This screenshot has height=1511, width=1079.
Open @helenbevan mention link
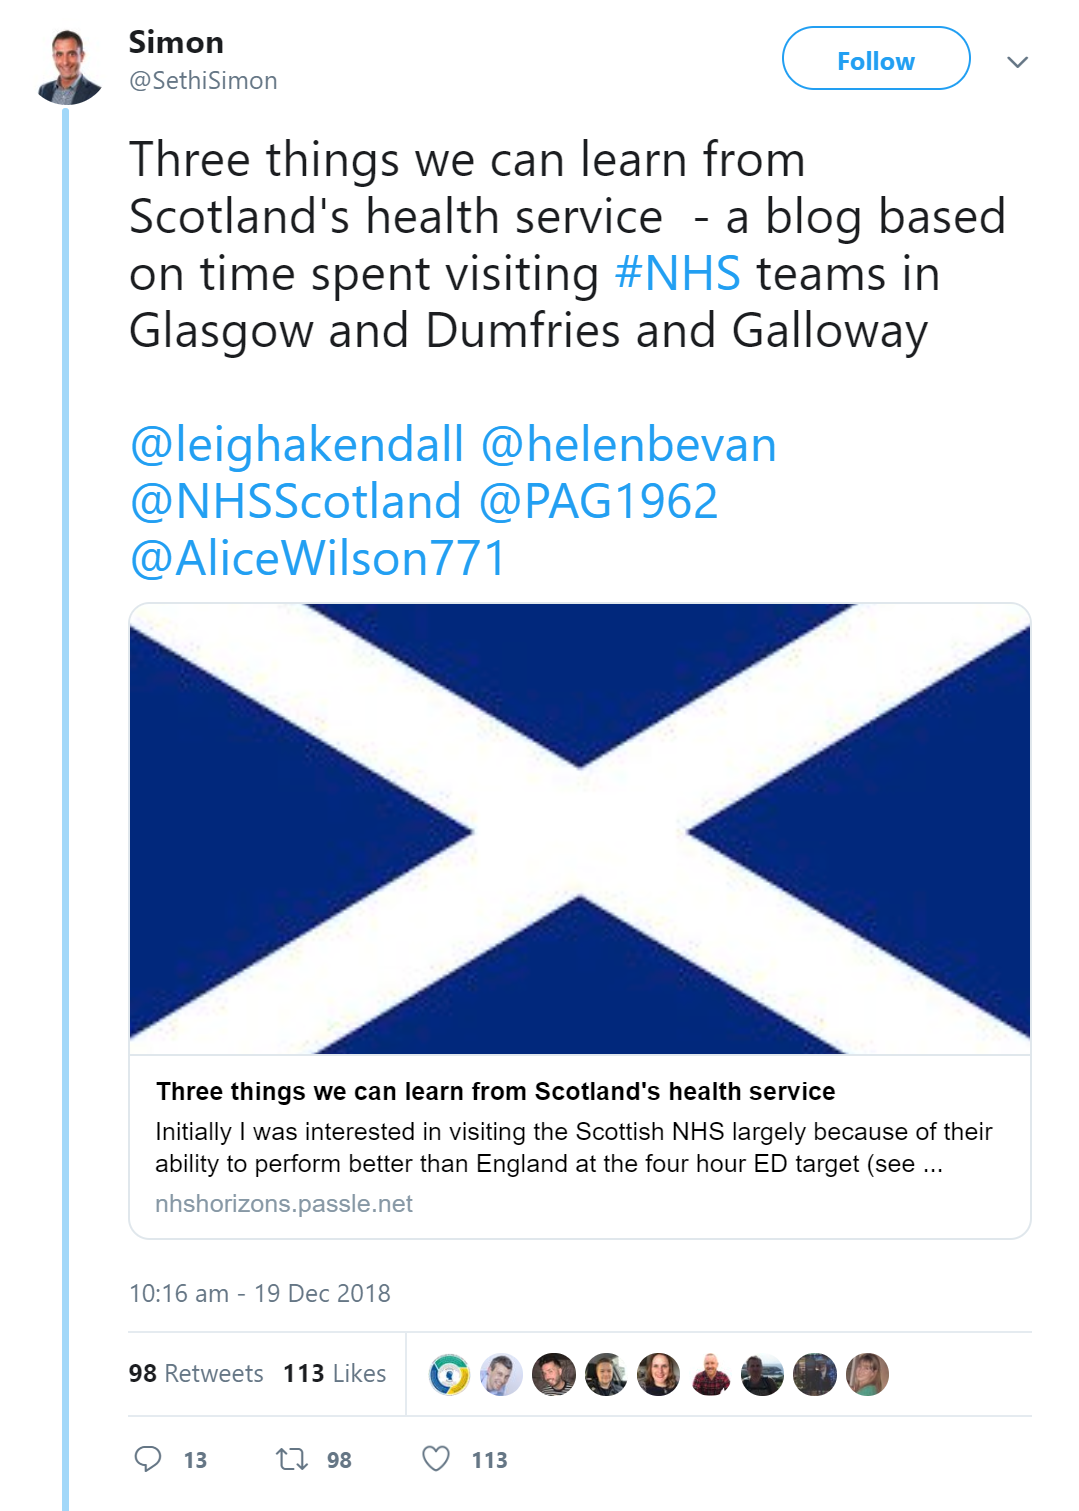click(x=629, y=445)
